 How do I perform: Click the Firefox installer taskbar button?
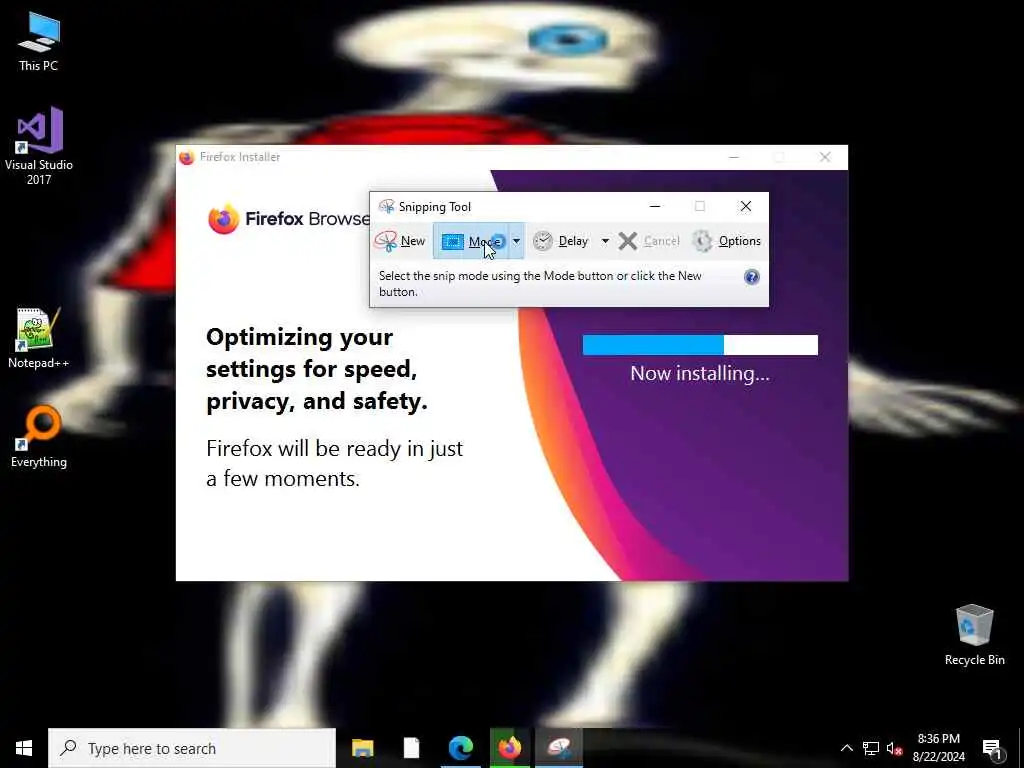510,748
